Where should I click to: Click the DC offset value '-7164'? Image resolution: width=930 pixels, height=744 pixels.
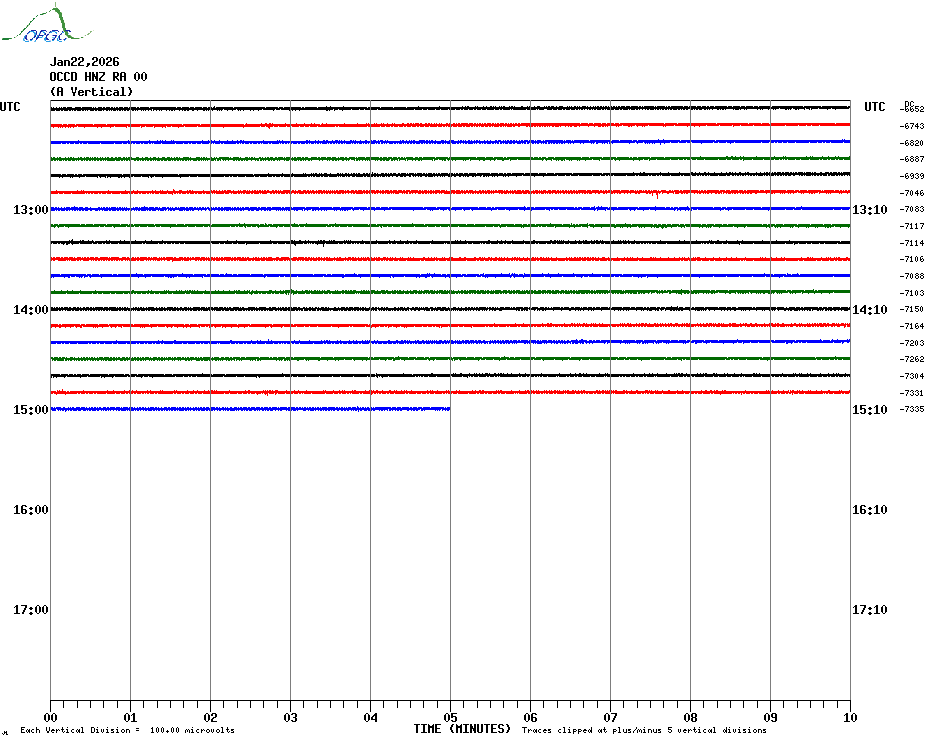pyautogui.click(x=912, y=326)
